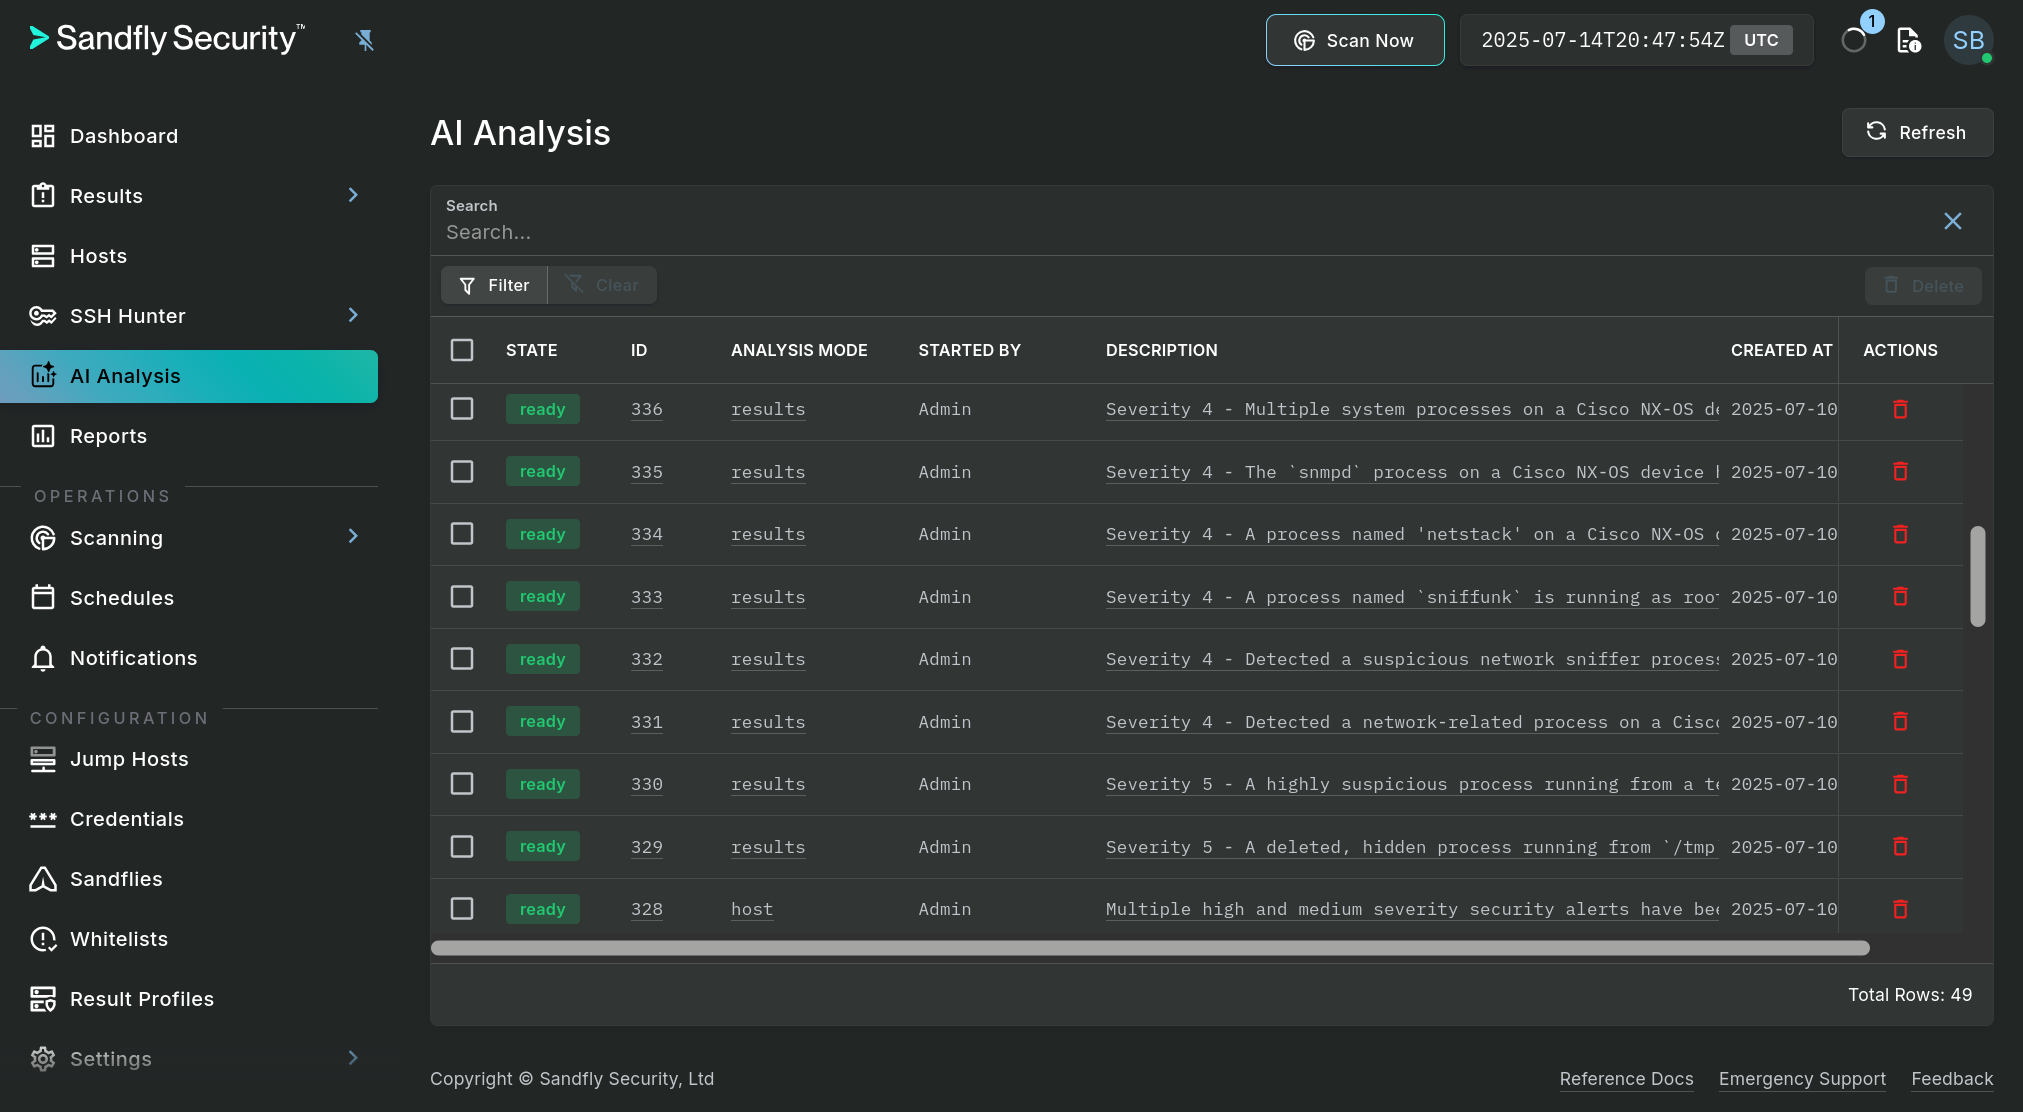The width and height of the screenshot is (2023, 1112).
Task: Click the Scan Now button
Action: pyautogui.click(x=1355, y=40)
